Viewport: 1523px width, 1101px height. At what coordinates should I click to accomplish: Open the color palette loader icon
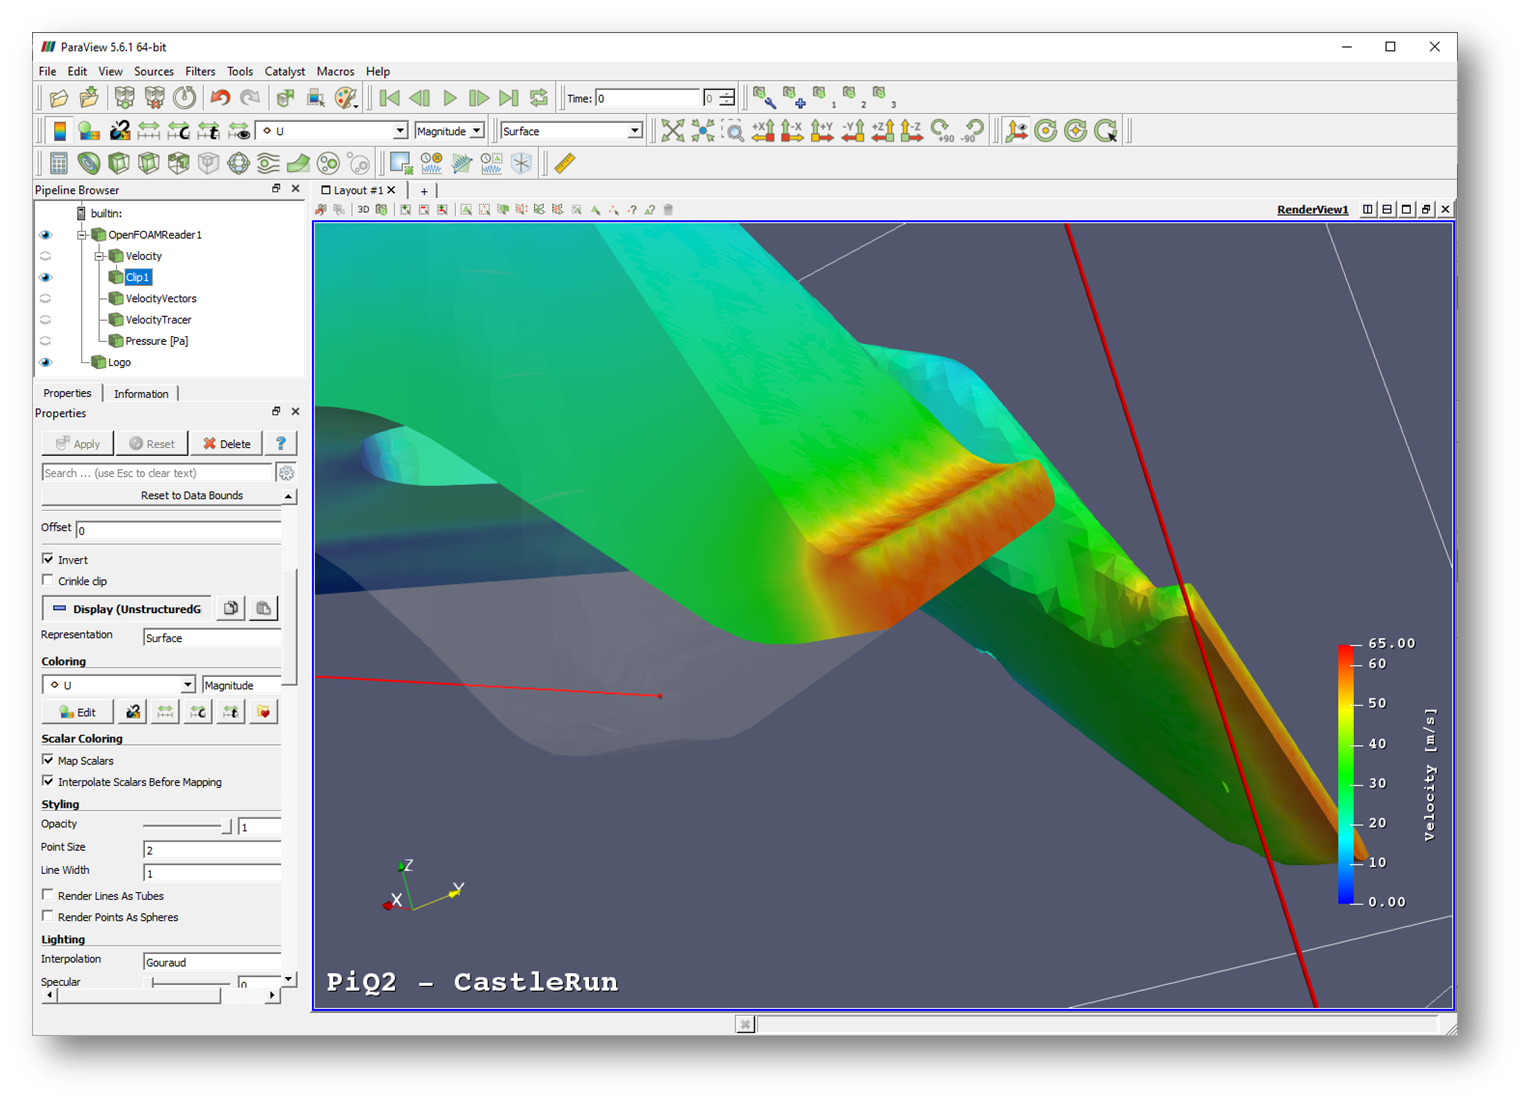pyautogui.click(x=346, y=98)
